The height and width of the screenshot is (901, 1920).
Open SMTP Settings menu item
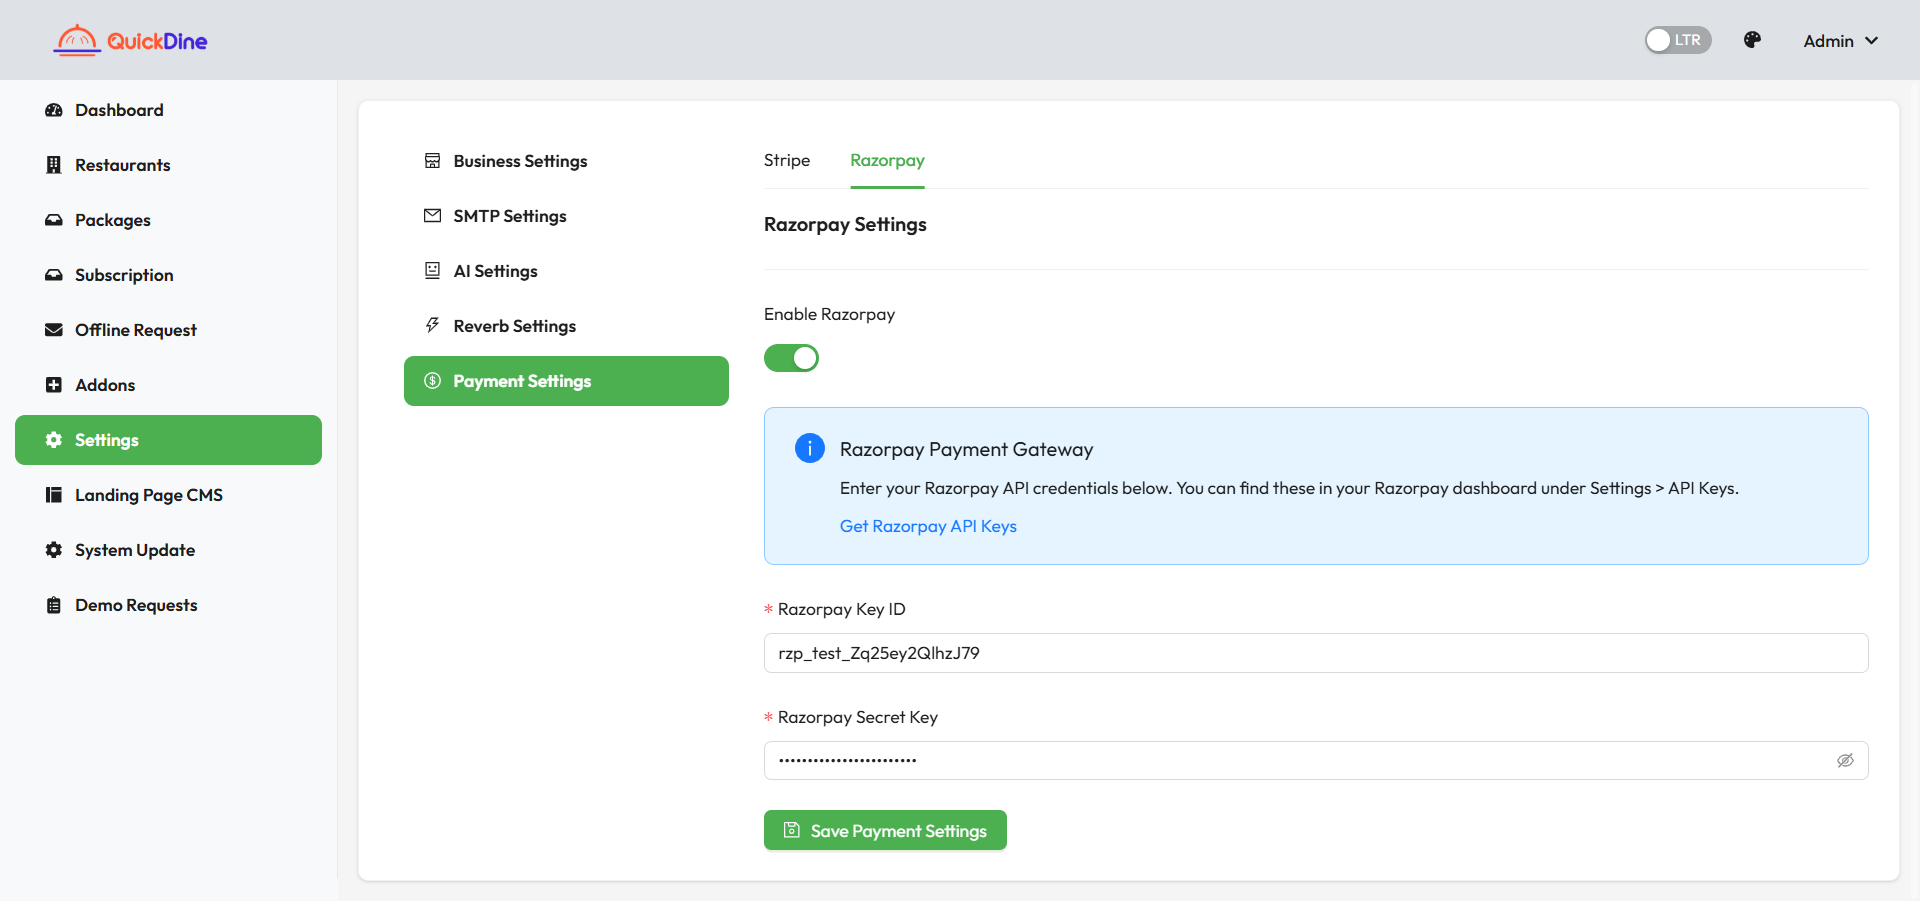pyautogui.click(x=566, y=216)
